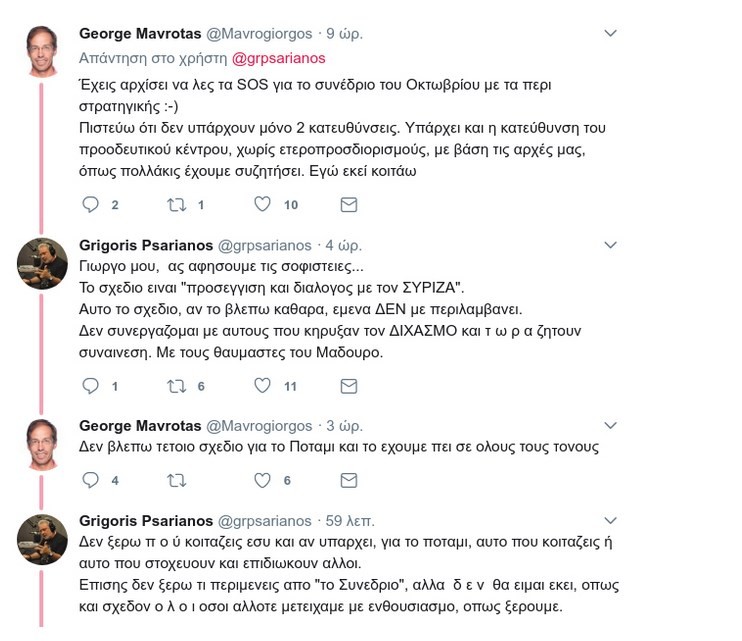Like the Psarianos tweet with 11 likes

[262, 386]
